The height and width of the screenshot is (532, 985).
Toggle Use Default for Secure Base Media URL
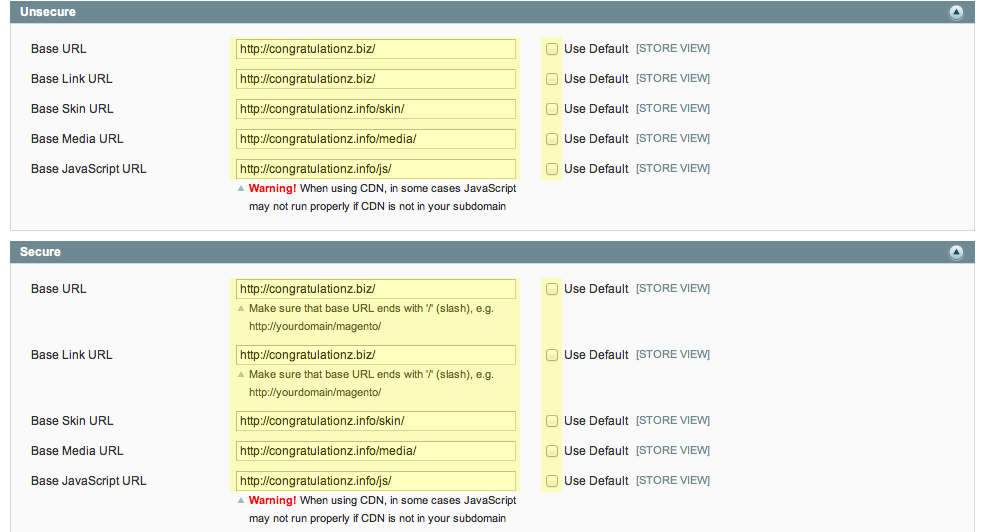(x=552, y=451)
